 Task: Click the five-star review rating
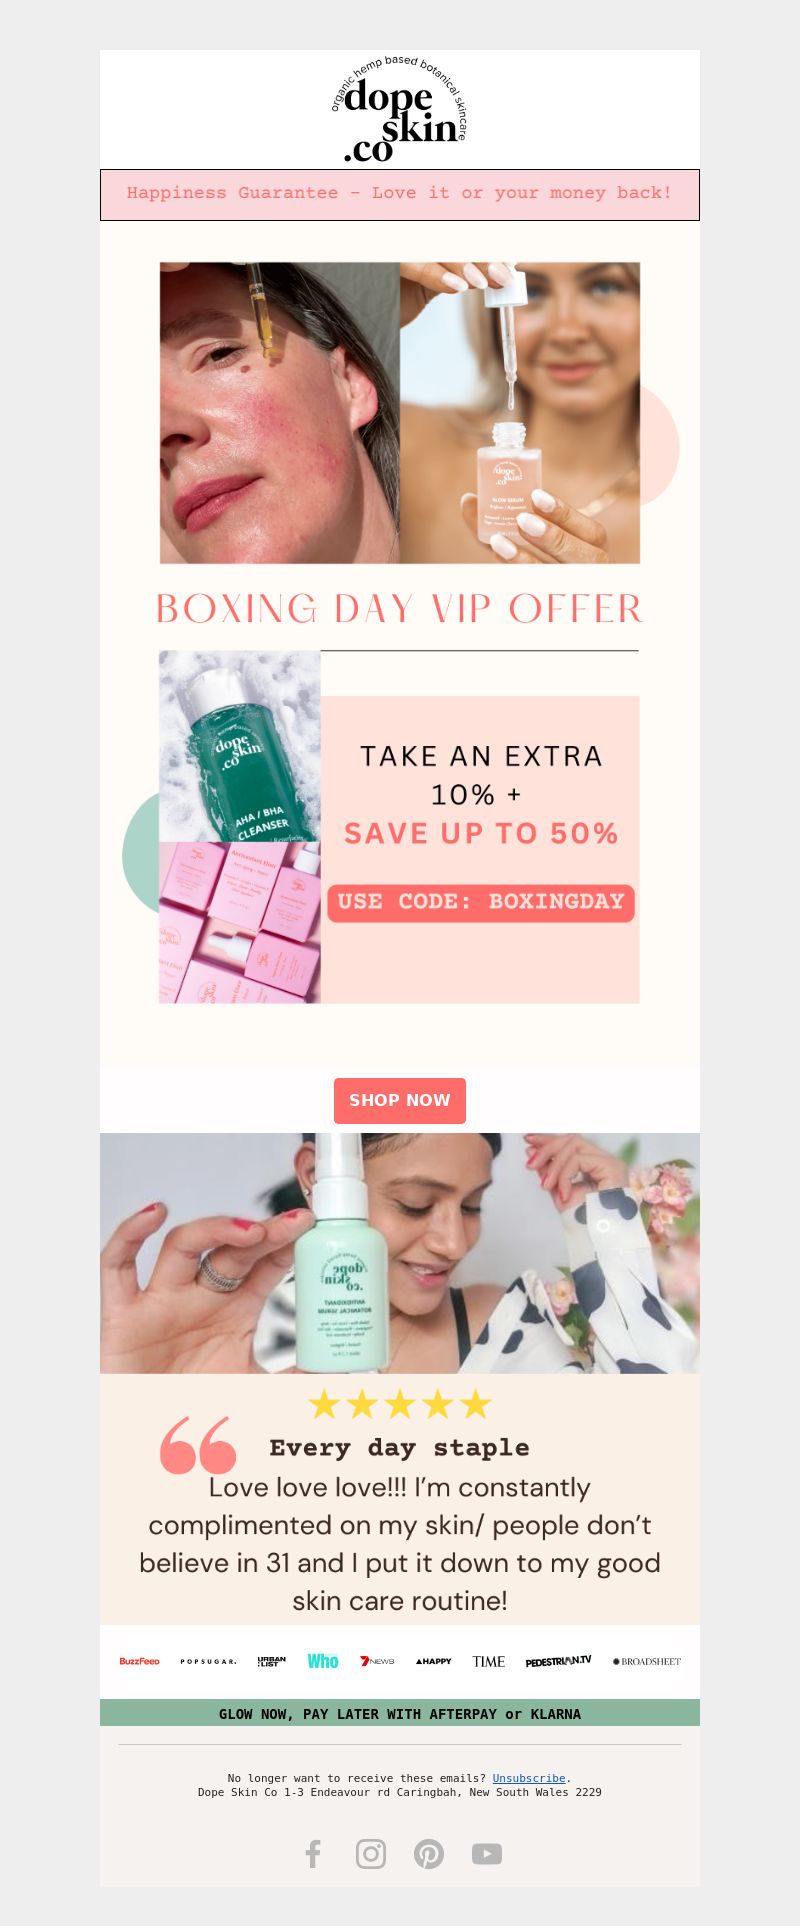400,1404
